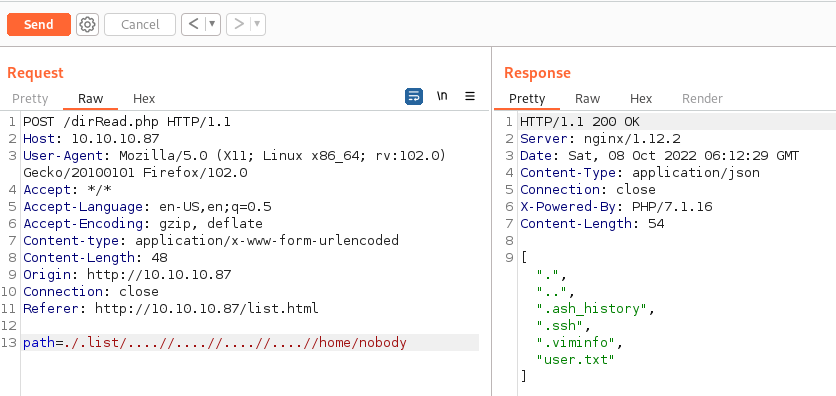Screen dimensions: 836x396
Task: Switch Request view to Hex tab
Action: [144, 99]
